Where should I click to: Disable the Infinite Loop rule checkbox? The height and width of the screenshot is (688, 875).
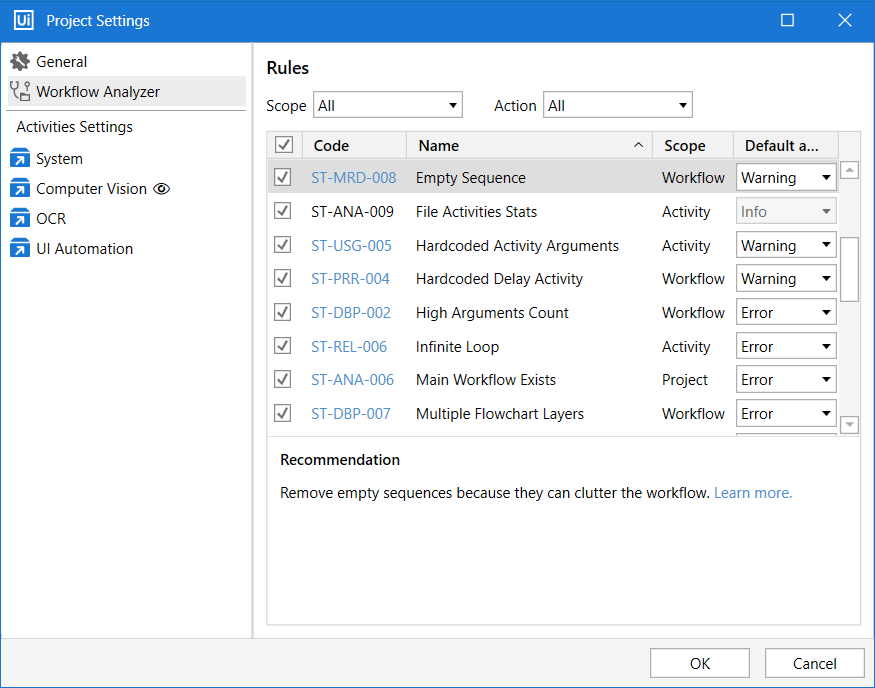pos(282,345)
